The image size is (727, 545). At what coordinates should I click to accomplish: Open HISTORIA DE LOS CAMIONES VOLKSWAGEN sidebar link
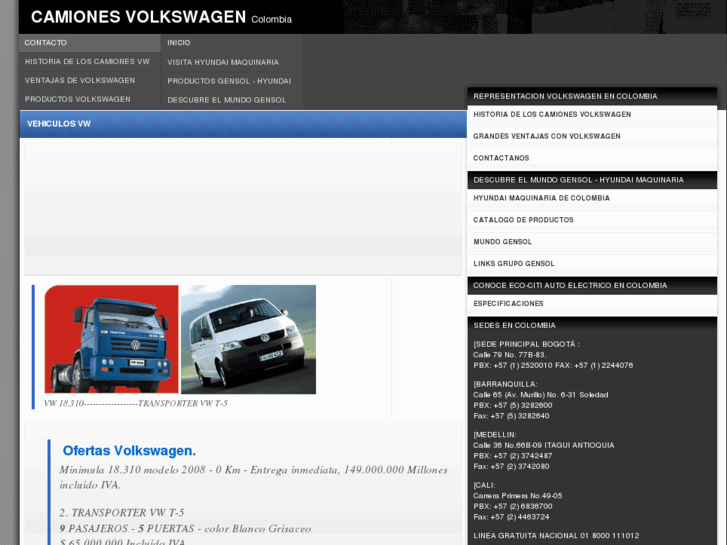coord(592,115)
